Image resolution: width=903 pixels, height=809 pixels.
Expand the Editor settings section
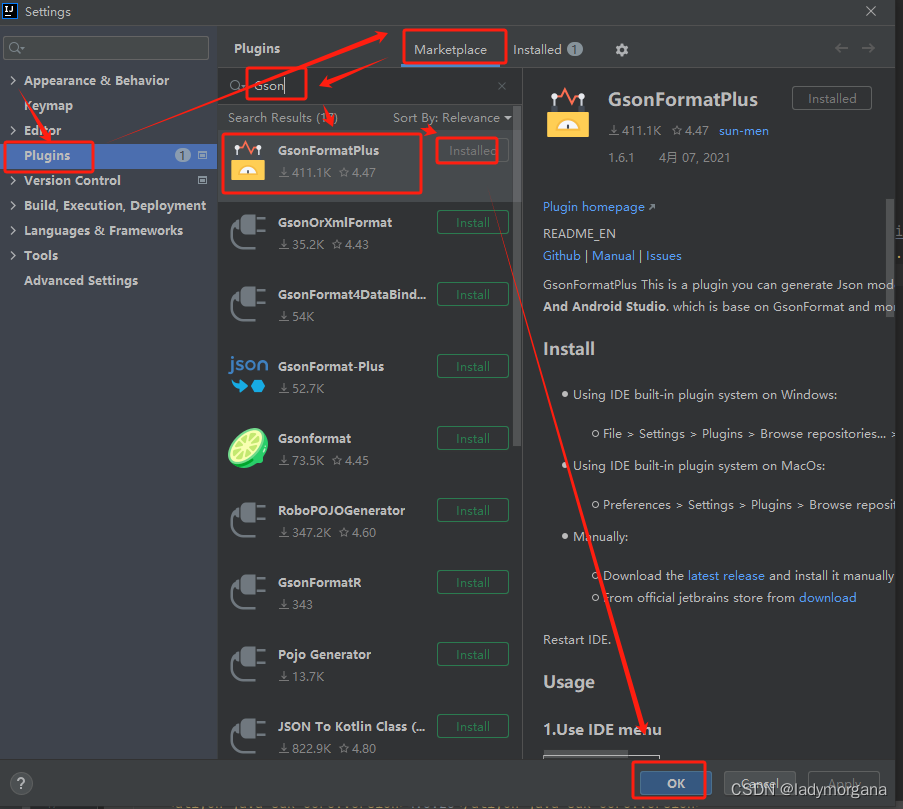pyautogui.click(x=13, y=130)
